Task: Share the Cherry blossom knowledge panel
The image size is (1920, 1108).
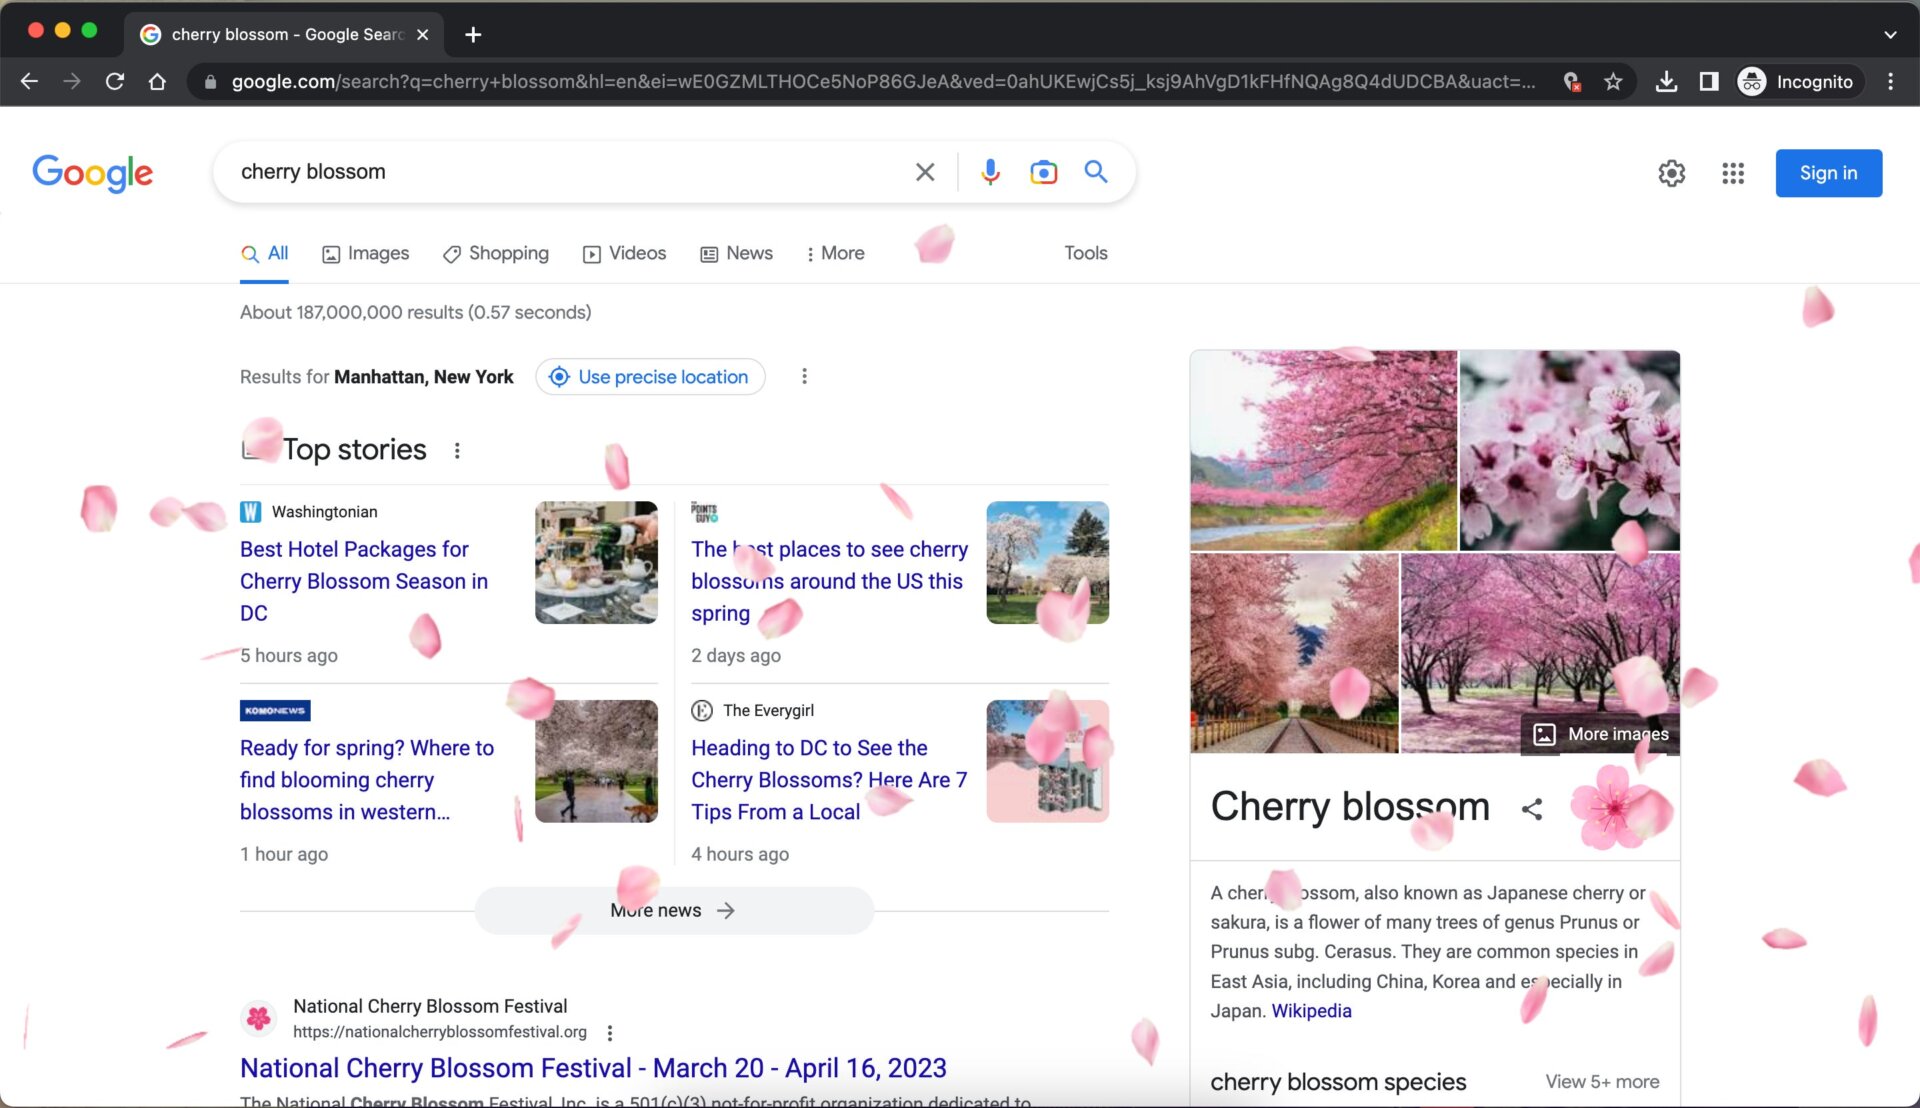Action: pos(1532,809)
